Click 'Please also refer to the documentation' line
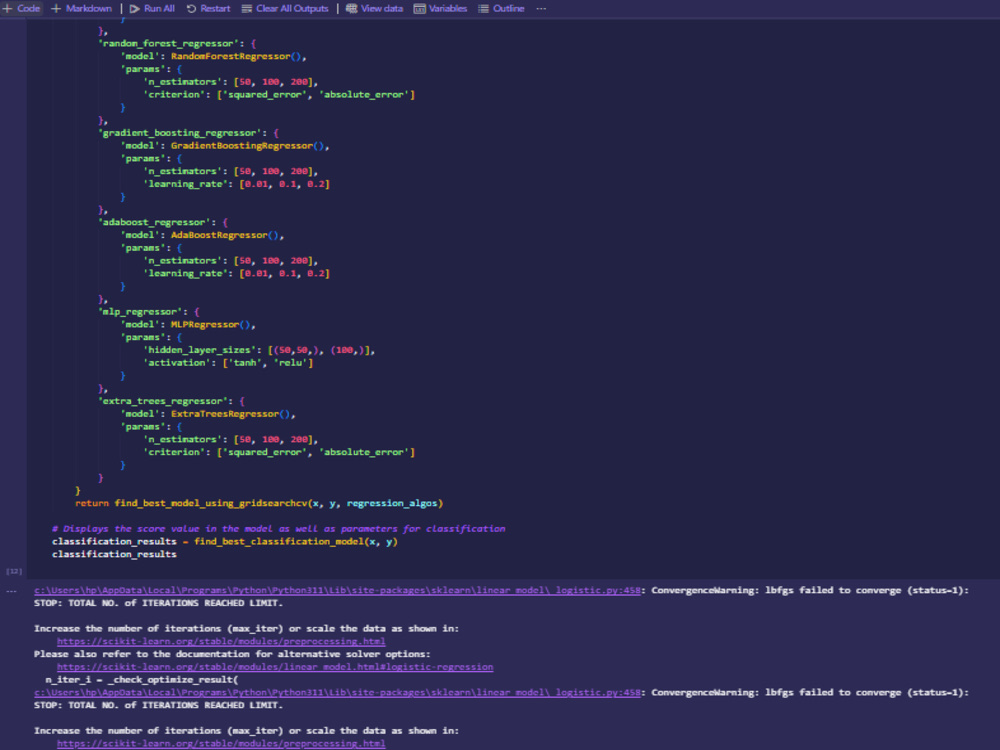 (x=232, y=654)
